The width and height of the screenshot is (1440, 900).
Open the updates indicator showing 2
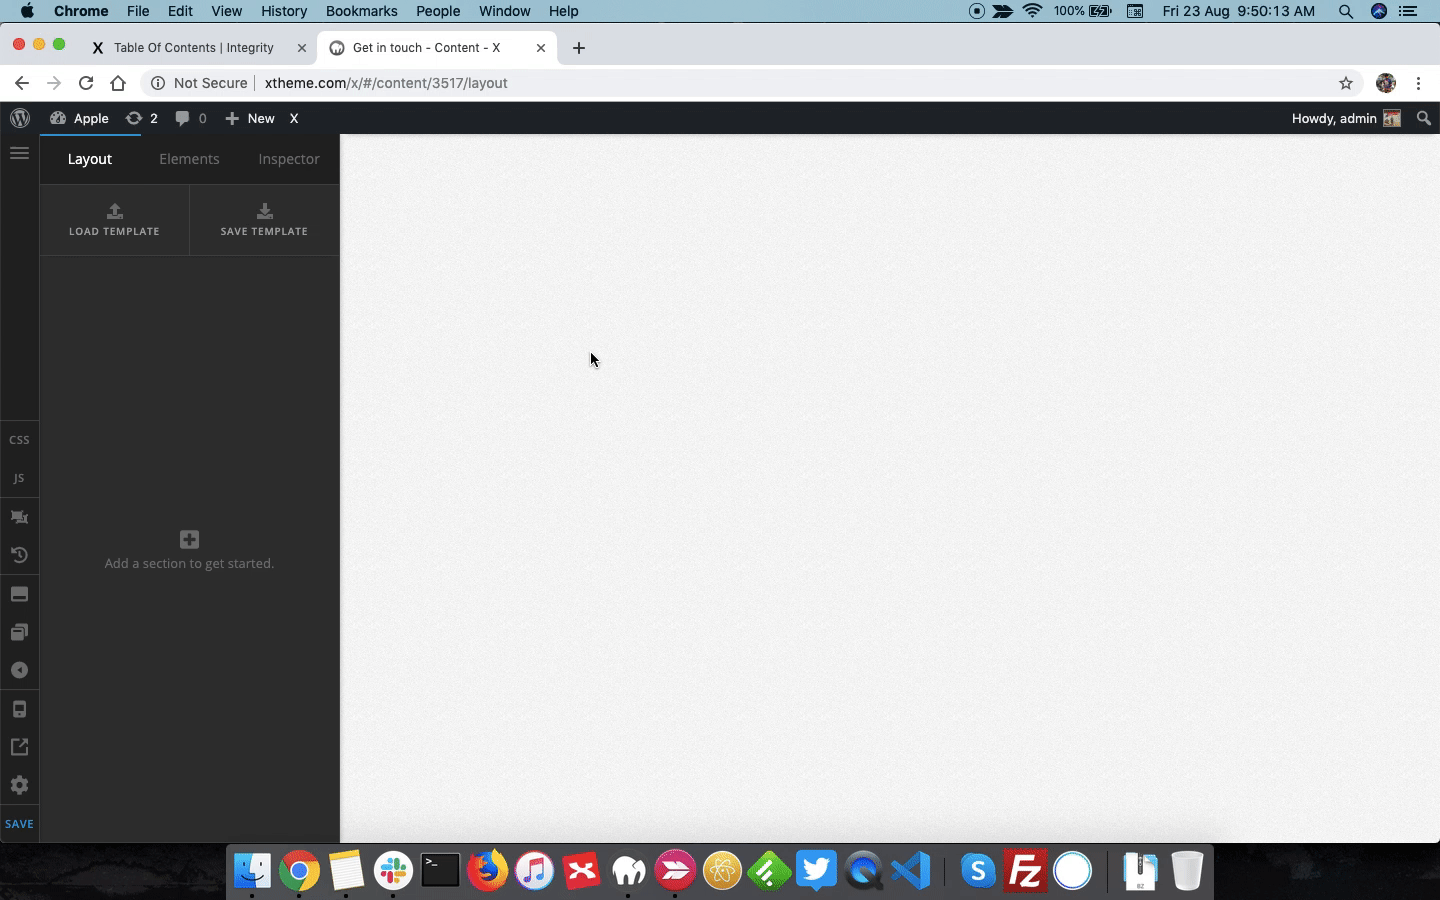coord(141,118)
